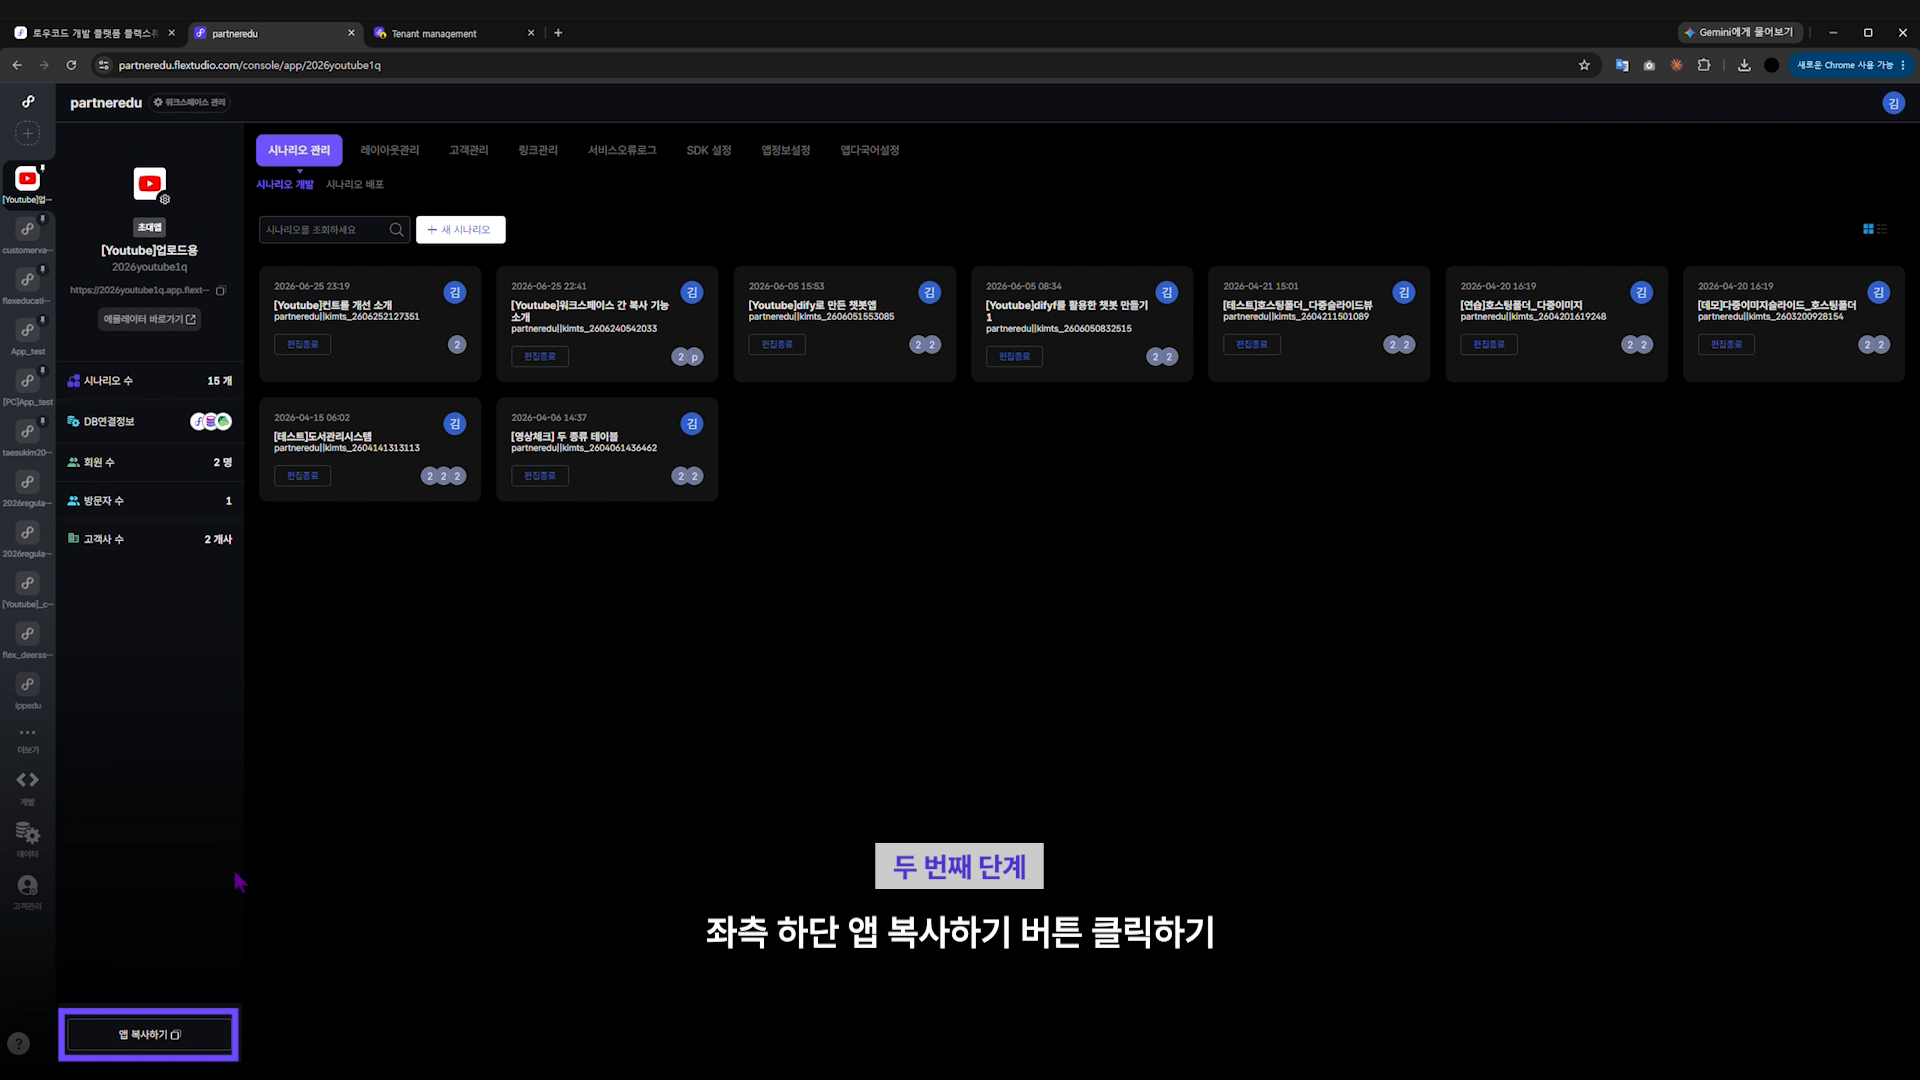Click 편집종료 on 두 종류 테이블 card
This screenshot has height=1080, width=1920.
point(540,476)
